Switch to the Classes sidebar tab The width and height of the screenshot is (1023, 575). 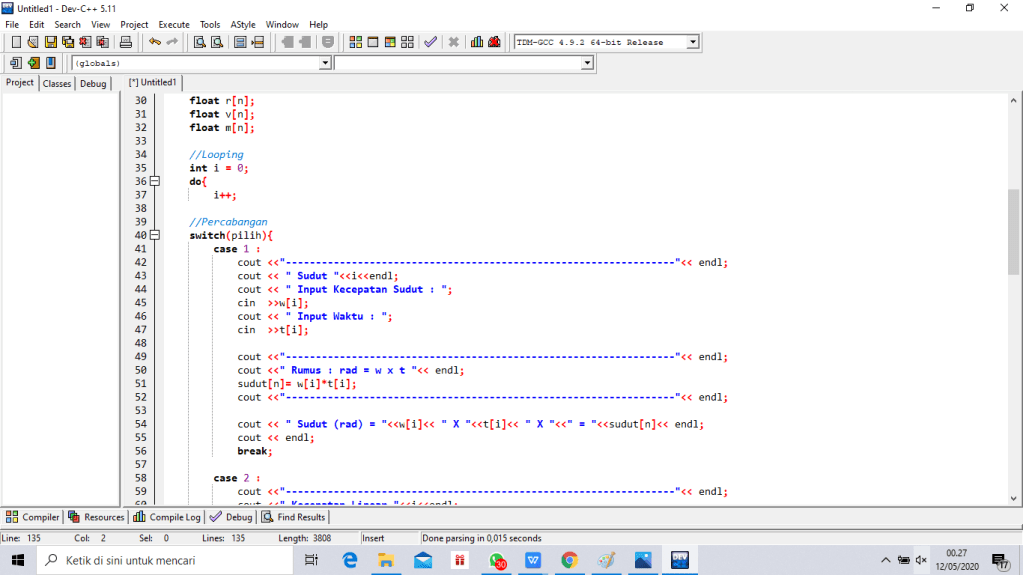point(57,84)
